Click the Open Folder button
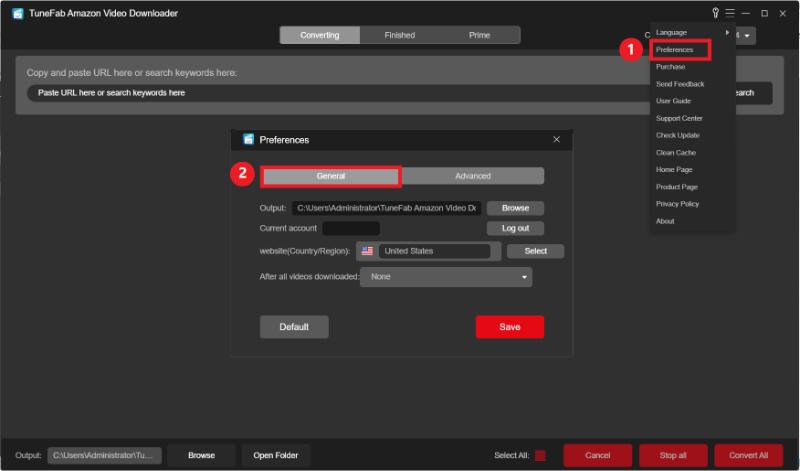 (276, 455)
